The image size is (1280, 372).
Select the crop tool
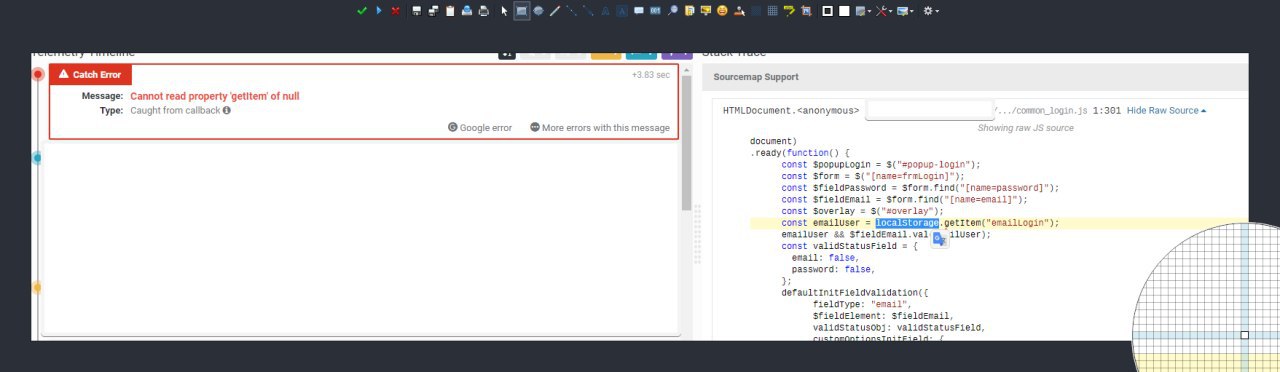click(806, 11)
